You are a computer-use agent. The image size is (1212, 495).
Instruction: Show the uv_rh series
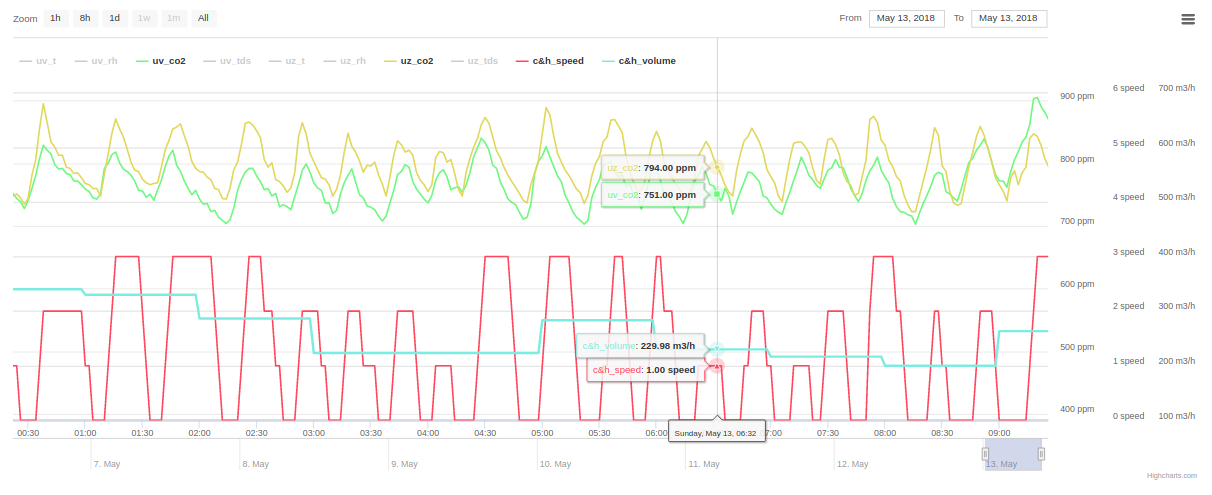[96, 61]
